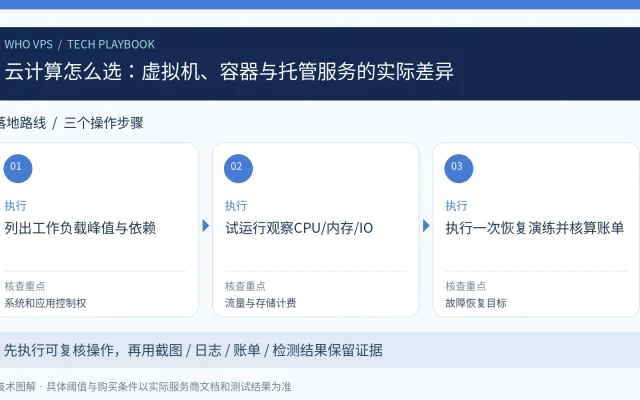Click the 03 step number circle
640x400 pixels.
coord(459,168)
